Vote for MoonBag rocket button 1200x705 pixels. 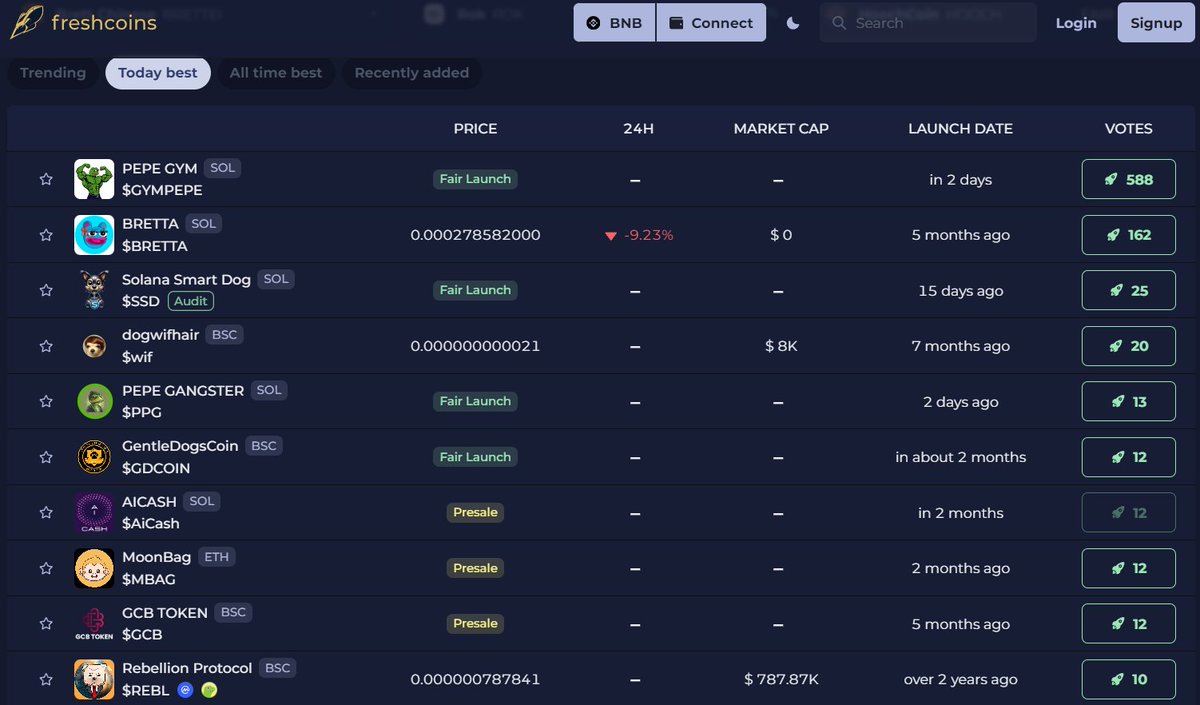(x=1129, y=568)
